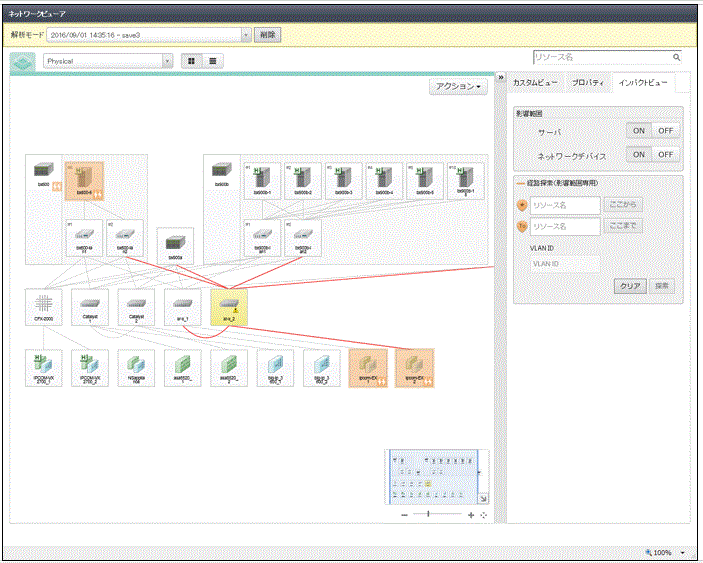Select the bx900b switch blade #2 node

[303, 238]
